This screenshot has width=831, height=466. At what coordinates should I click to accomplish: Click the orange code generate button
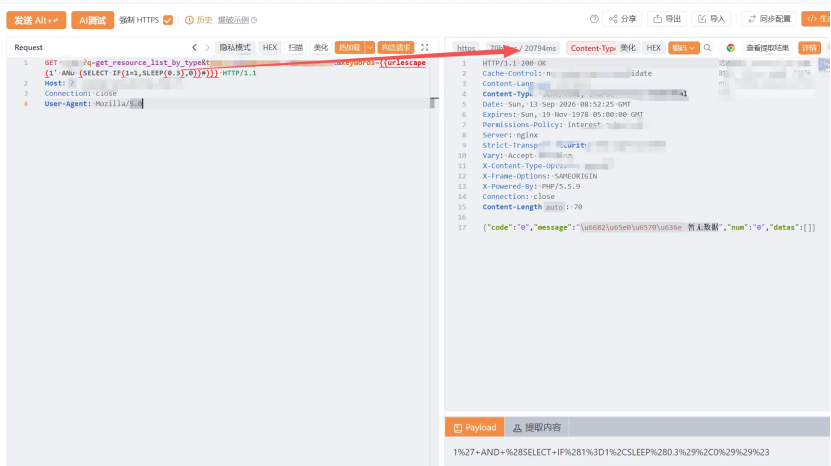(816, 19)
